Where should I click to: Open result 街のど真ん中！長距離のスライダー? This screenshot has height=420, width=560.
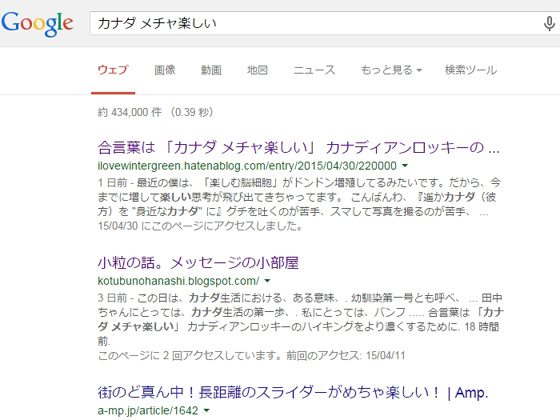(x=293, y=392)
